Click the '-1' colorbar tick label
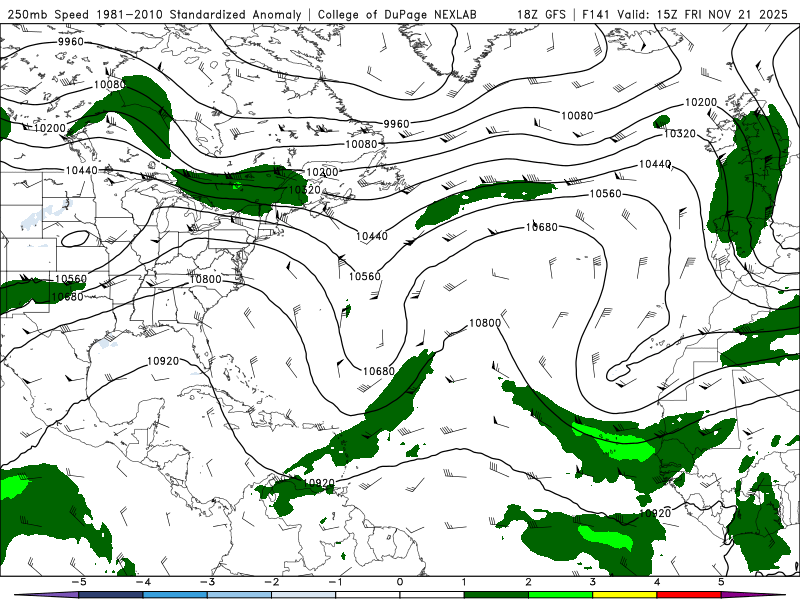This screenshot has height=600, width=800. point(335,582)
